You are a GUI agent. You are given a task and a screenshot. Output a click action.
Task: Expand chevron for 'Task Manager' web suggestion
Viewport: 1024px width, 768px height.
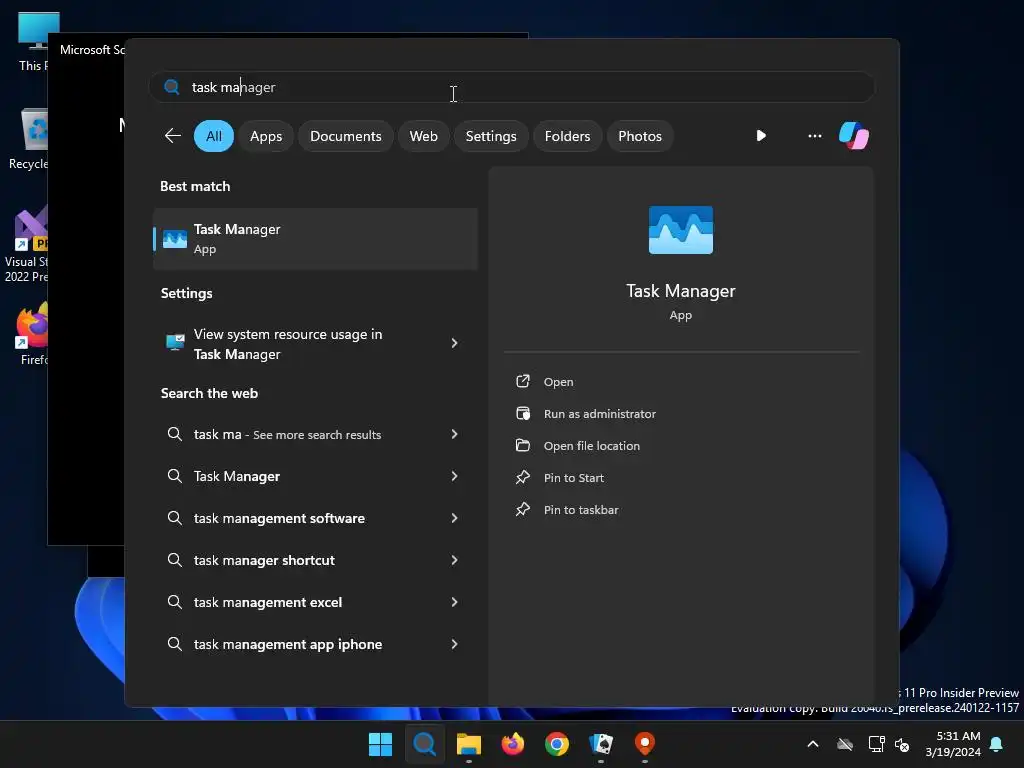(454, 476)
